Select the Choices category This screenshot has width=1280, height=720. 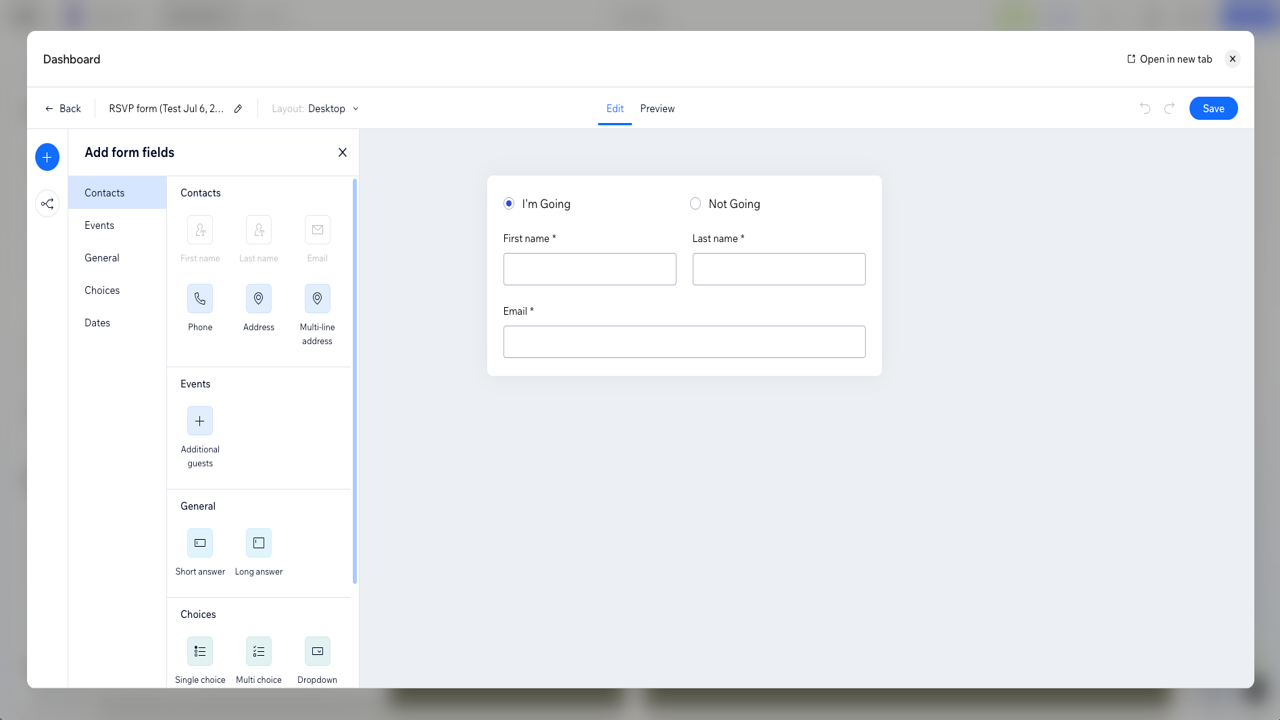pos(117,290)
